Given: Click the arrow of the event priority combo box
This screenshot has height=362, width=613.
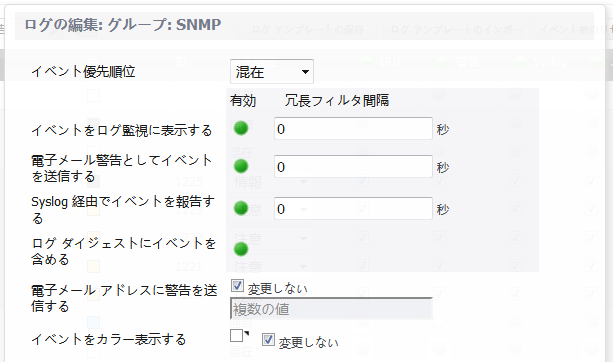Looking at the screenshot, I should click(305, 72).
